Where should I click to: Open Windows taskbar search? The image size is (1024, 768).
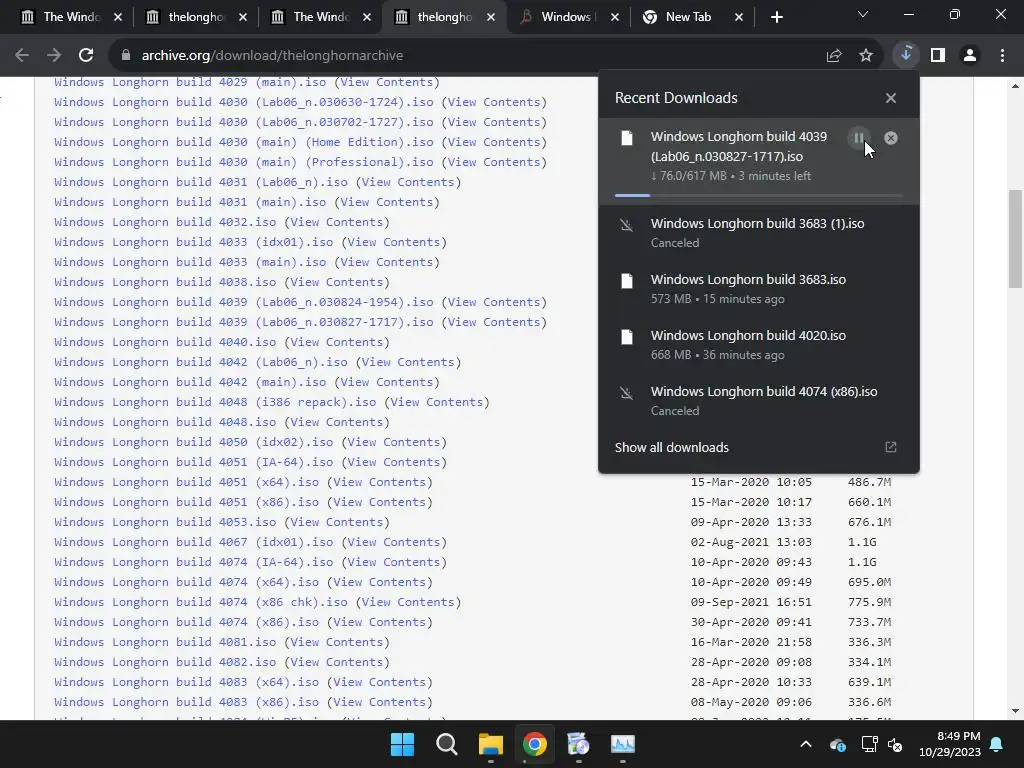447,744
